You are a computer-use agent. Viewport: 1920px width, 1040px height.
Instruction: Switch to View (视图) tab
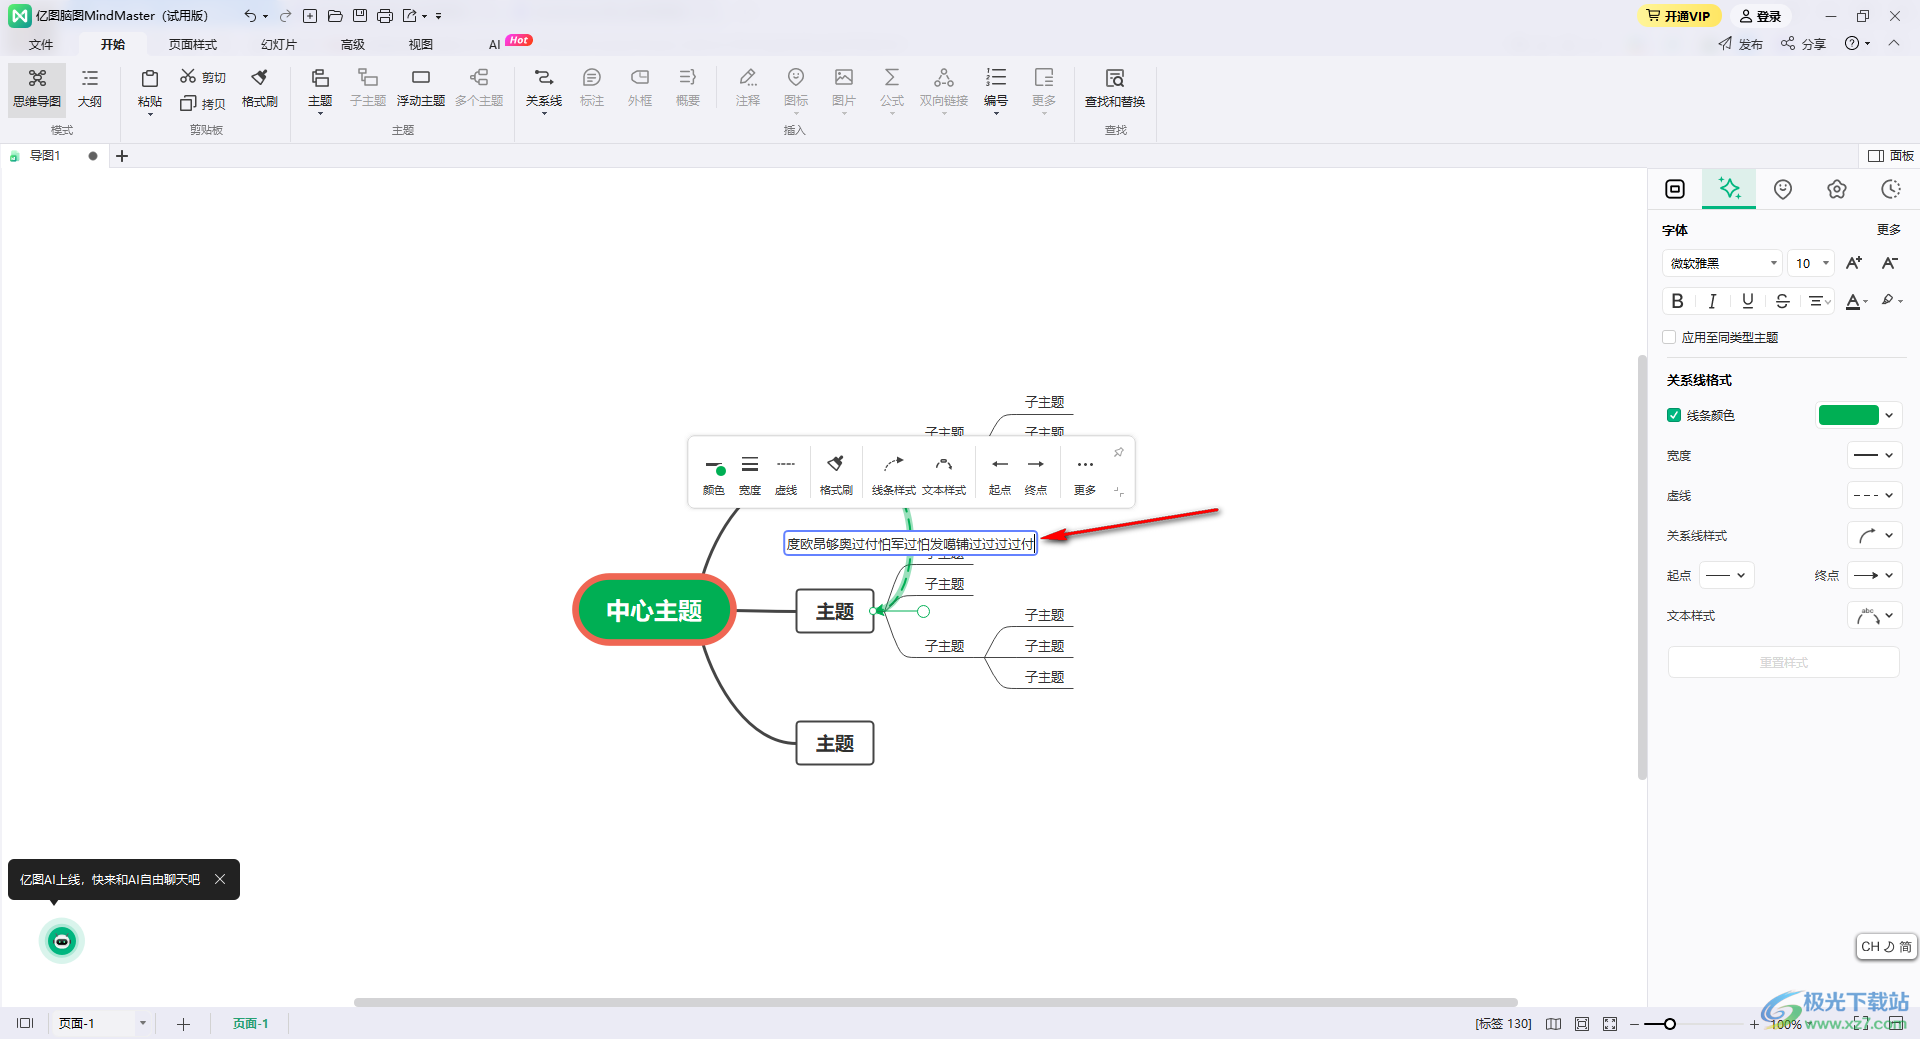[x=421, y=44]
